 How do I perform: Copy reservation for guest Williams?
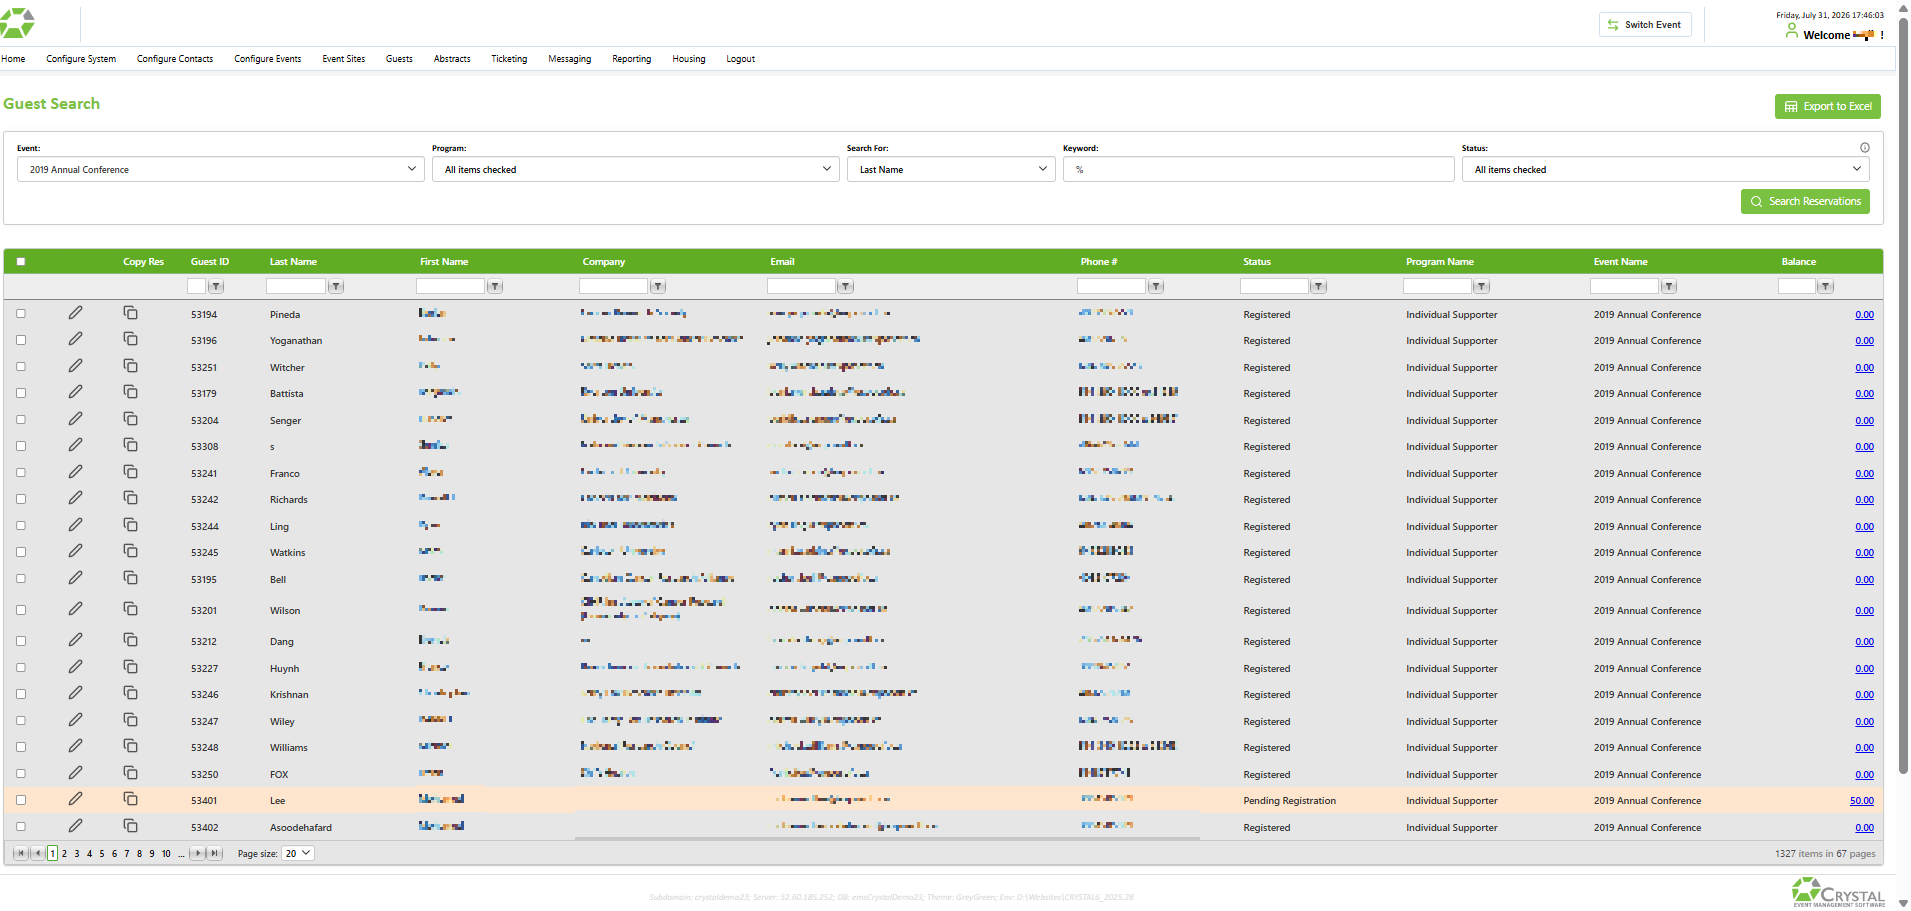pyautogui.click(x=130, y=746)
